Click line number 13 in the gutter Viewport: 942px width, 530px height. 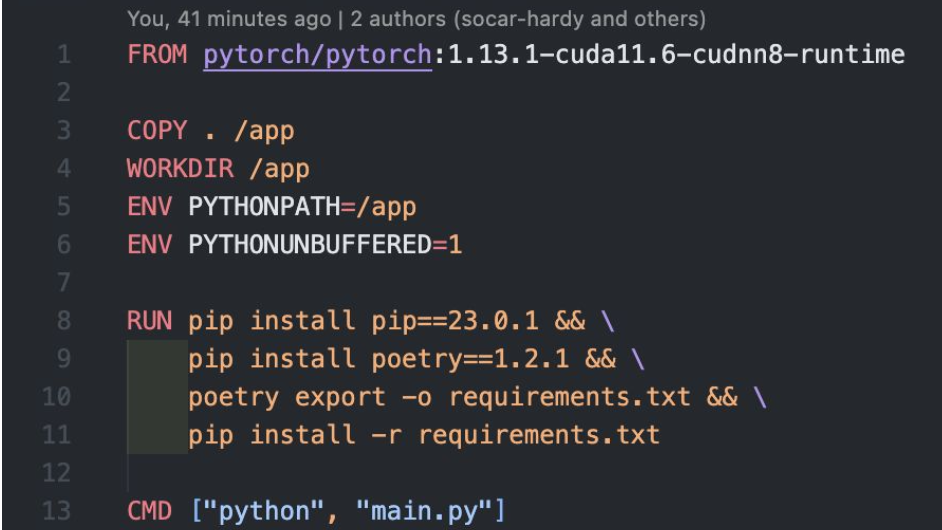(56, 511)
